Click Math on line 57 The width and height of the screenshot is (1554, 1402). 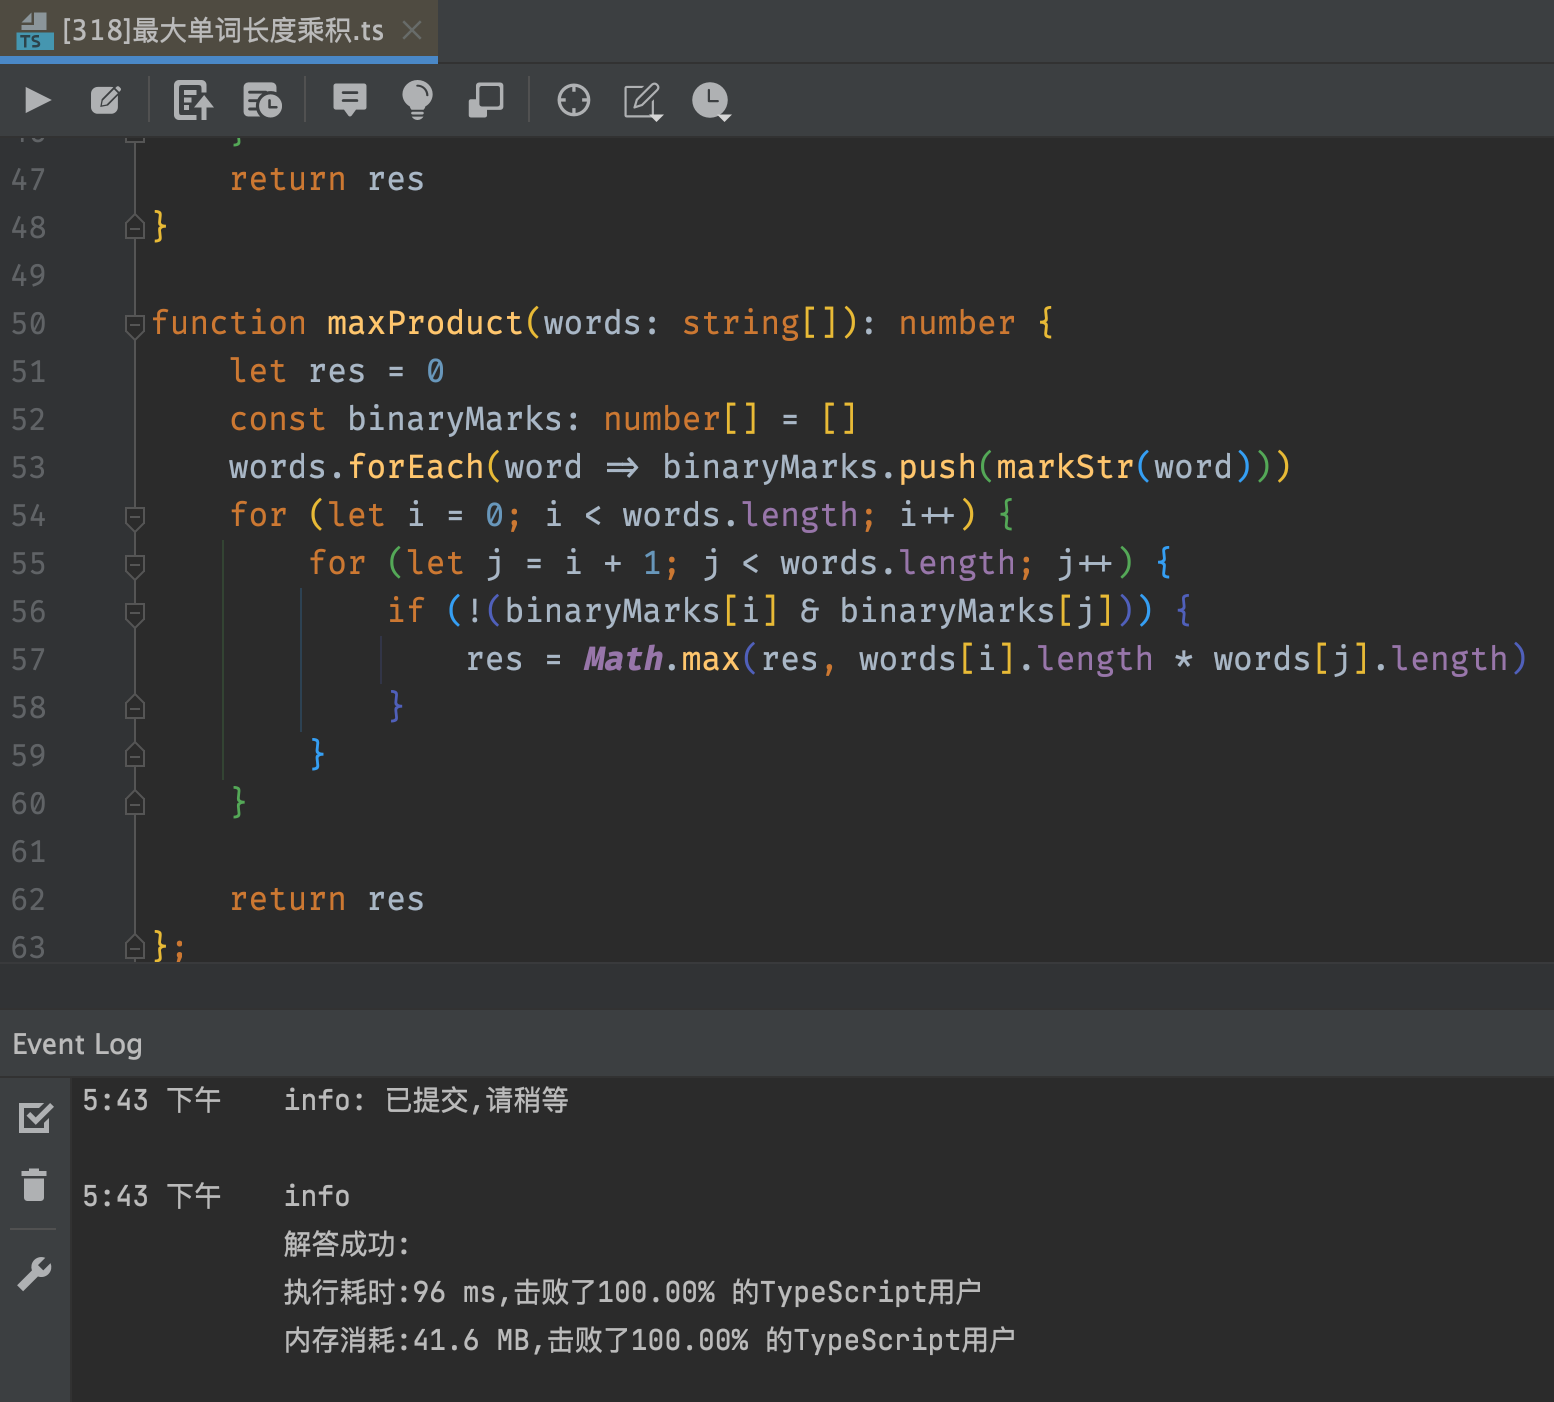[623, 659]
